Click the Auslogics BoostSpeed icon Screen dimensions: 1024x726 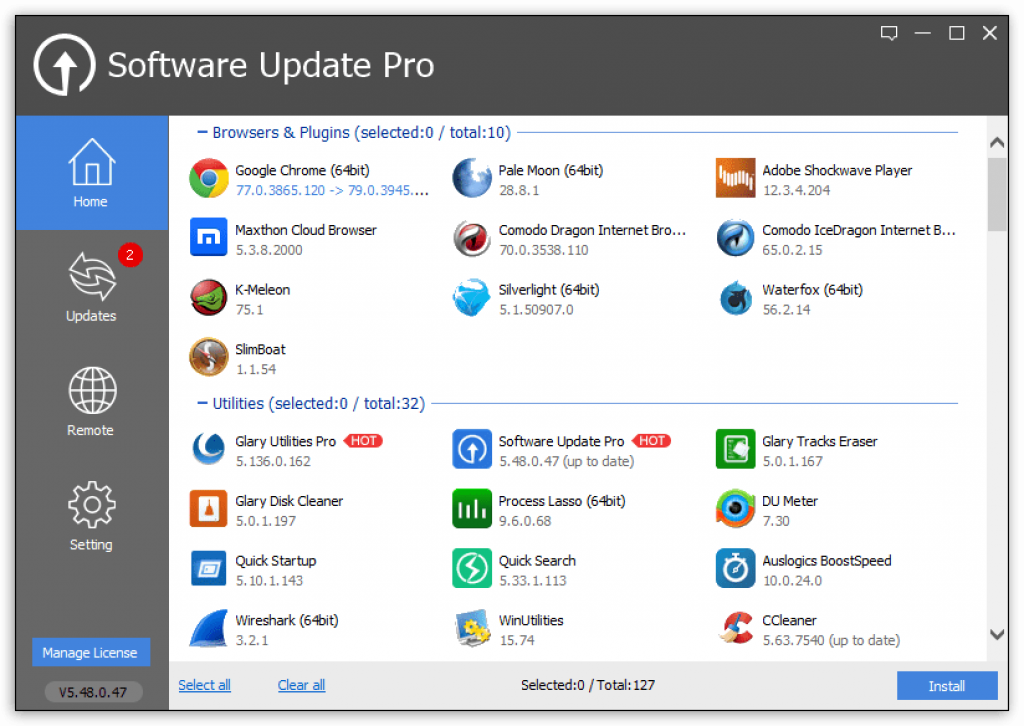735,569
